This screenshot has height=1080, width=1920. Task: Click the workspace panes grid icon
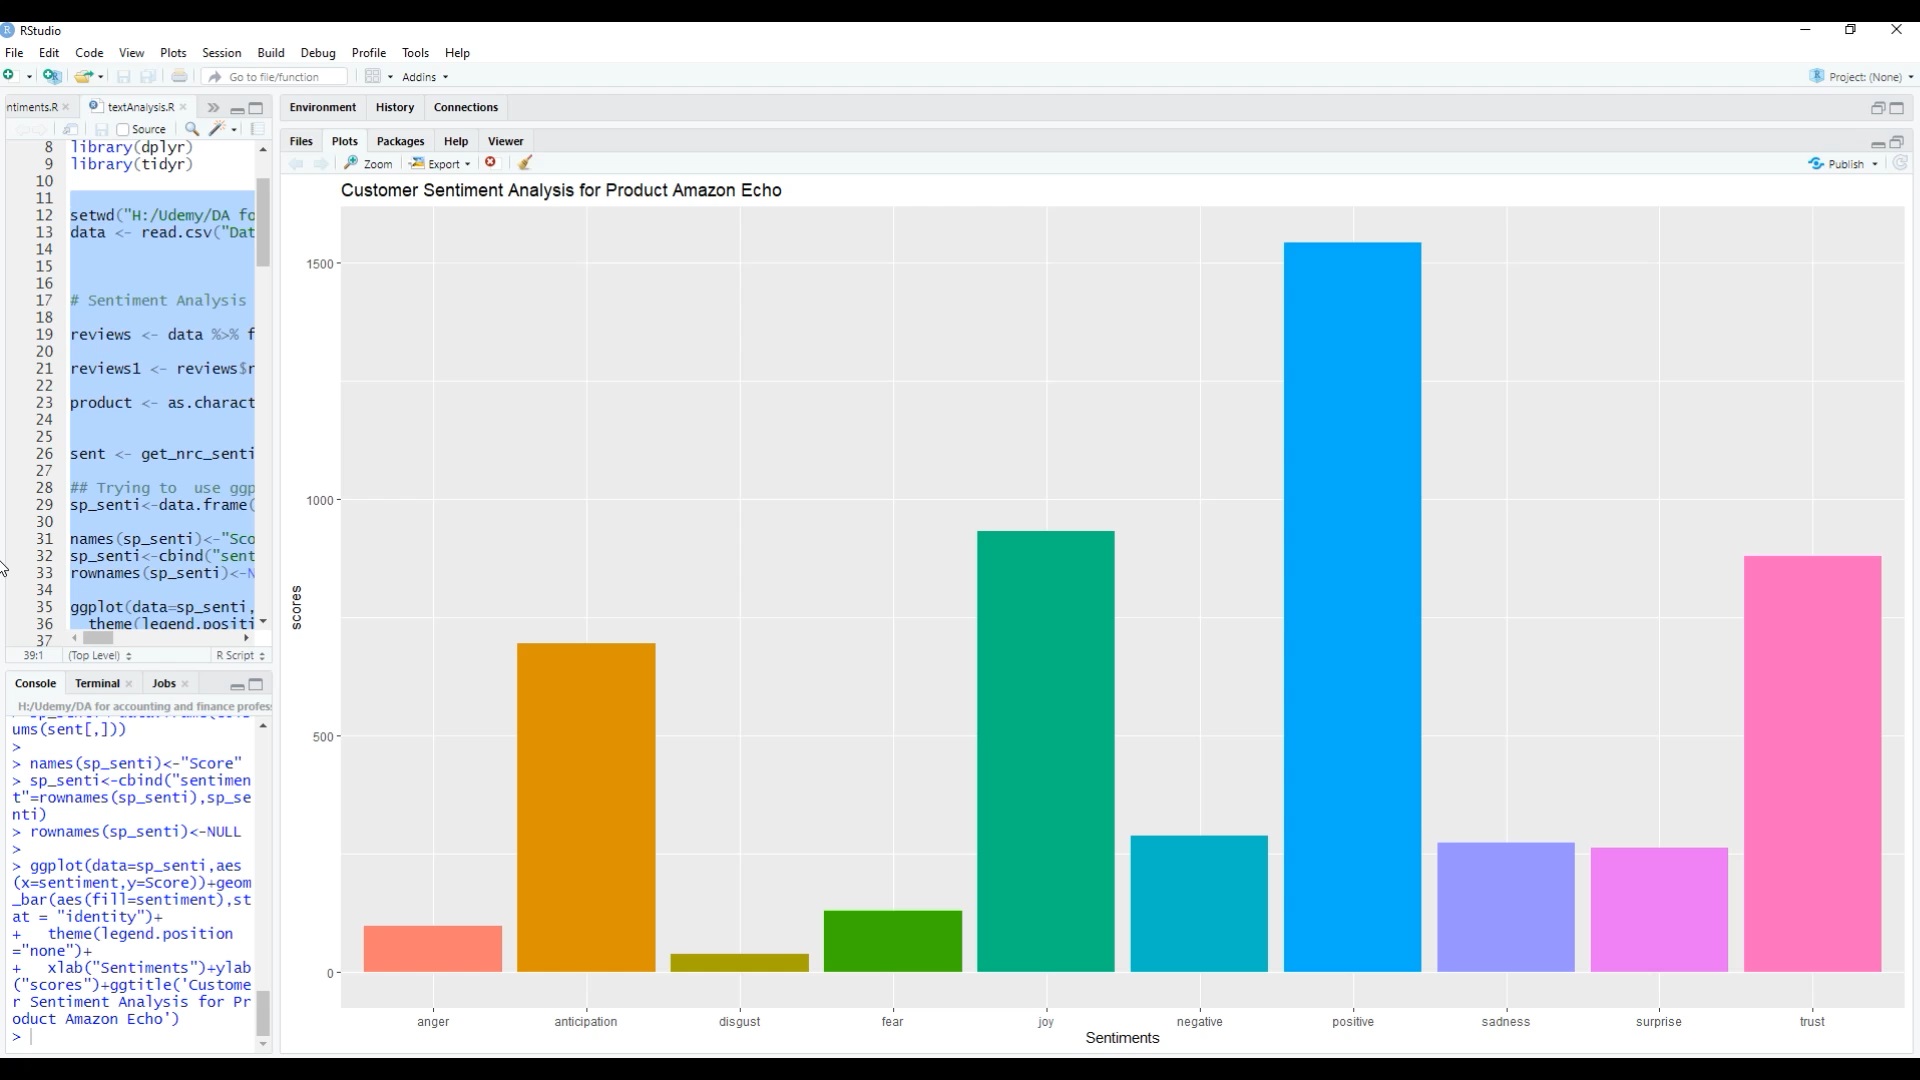pos(373,76)
